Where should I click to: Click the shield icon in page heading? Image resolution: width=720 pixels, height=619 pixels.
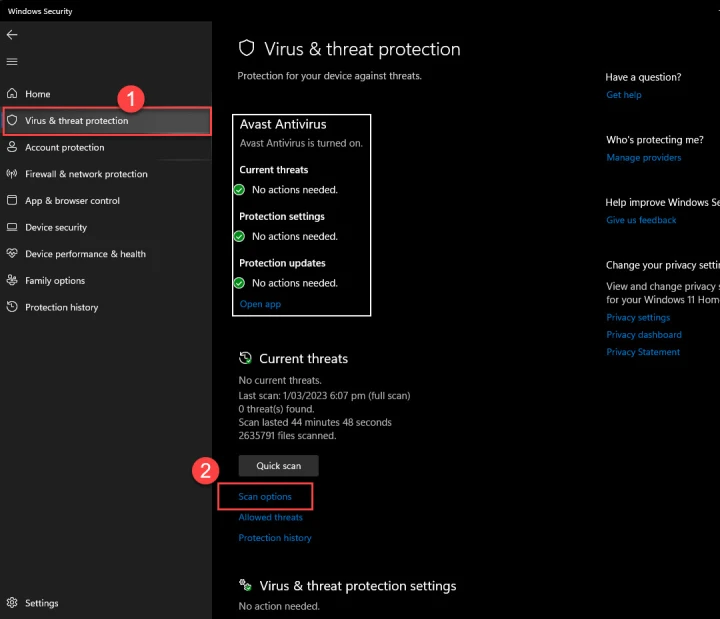point(247,48)
